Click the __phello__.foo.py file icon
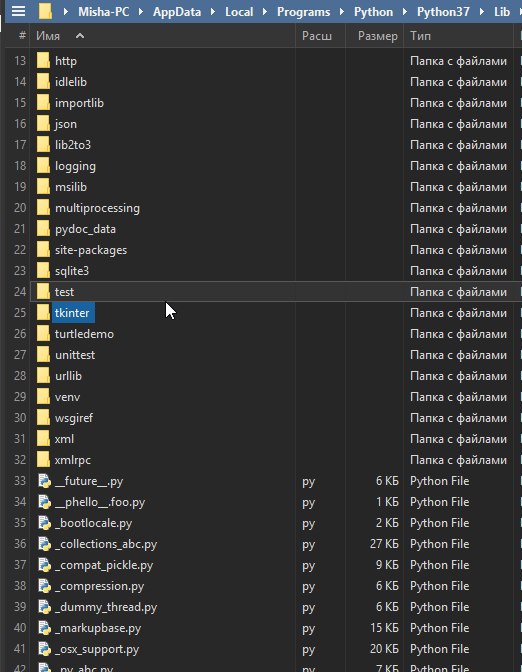This screenshot has width=522, height=672. pyautogui.click(x=45, y=502)
